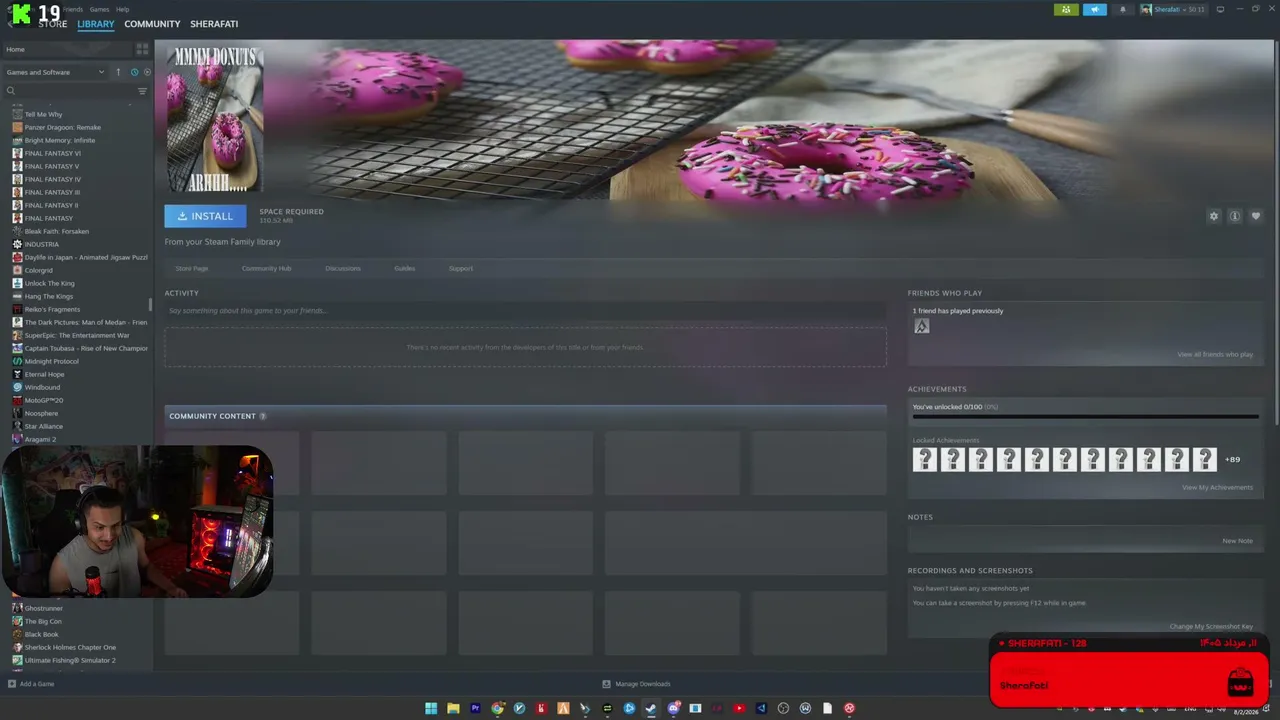Open File Explorer from taskbar
The height and width of the screenshot is (720, 1280).
point(453,708)
